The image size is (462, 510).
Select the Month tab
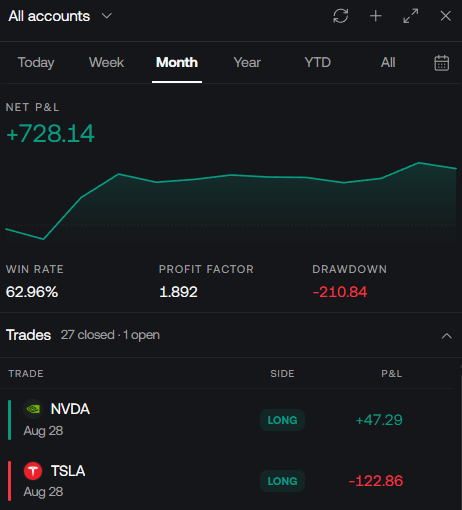(177, 62)
